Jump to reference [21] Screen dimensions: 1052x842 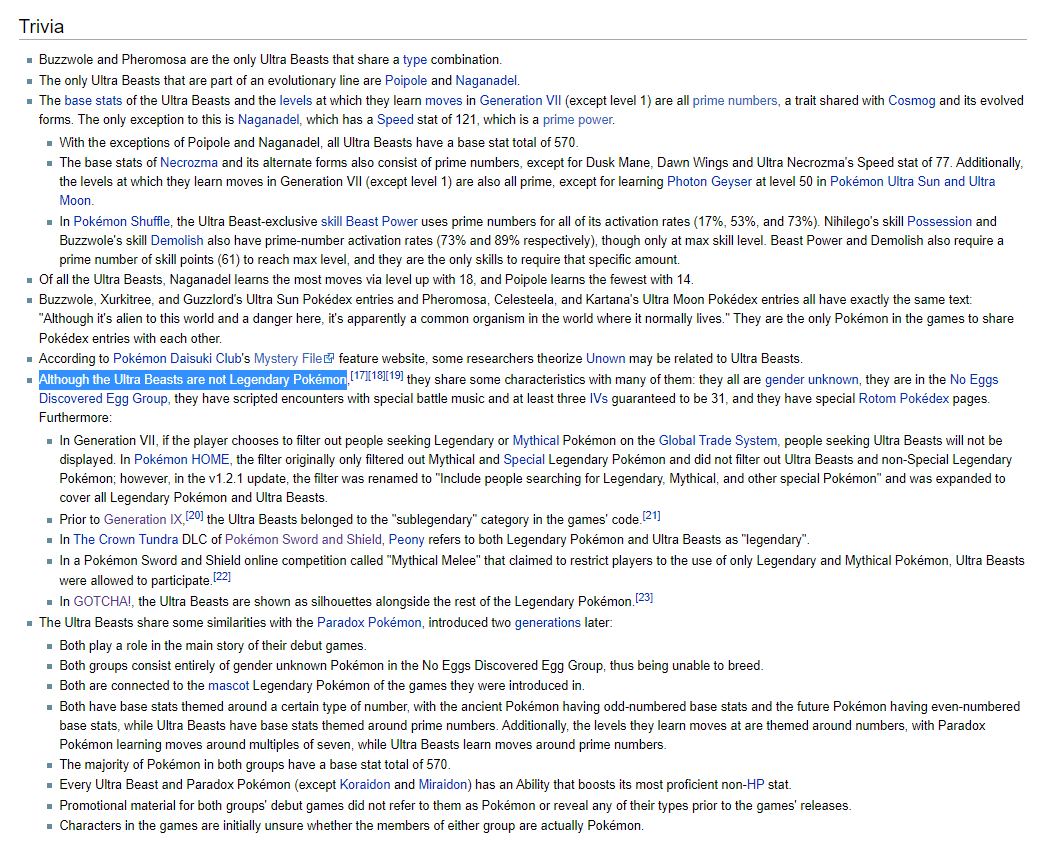pyautogui.click(x=651, y=515)
